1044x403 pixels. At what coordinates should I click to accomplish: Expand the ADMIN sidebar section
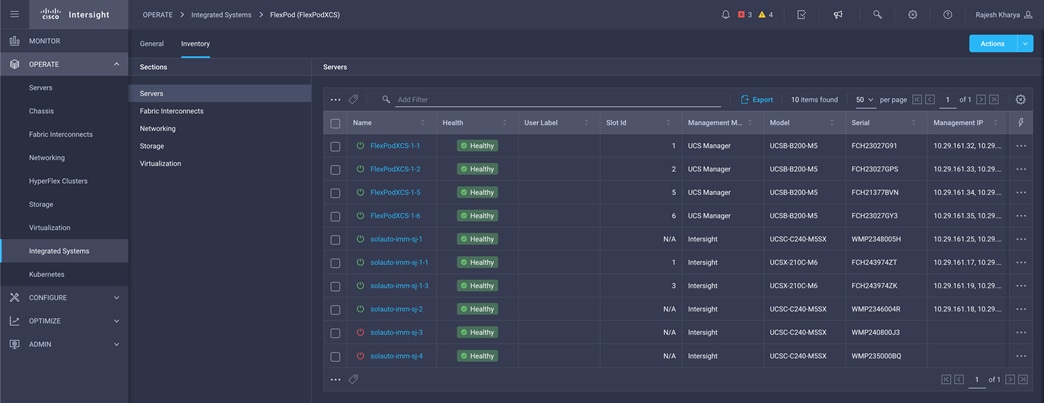tap(117, 344)
